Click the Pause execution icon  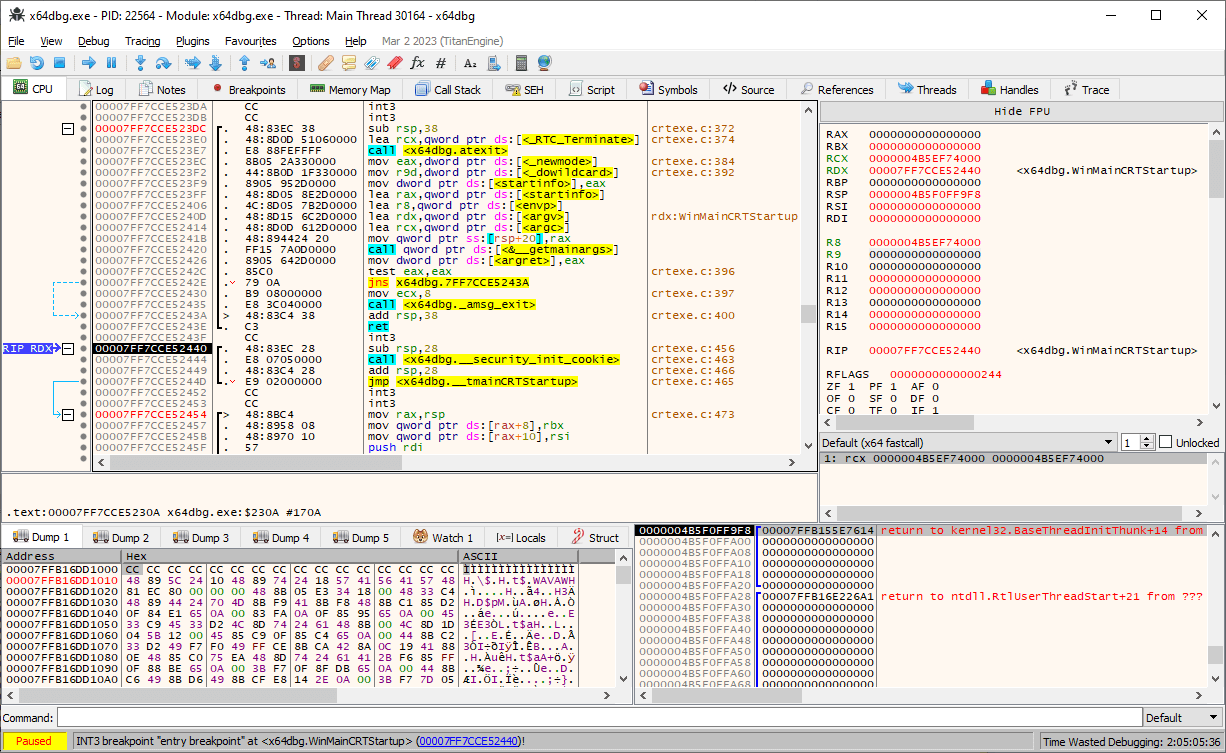[x=113, y=62]
